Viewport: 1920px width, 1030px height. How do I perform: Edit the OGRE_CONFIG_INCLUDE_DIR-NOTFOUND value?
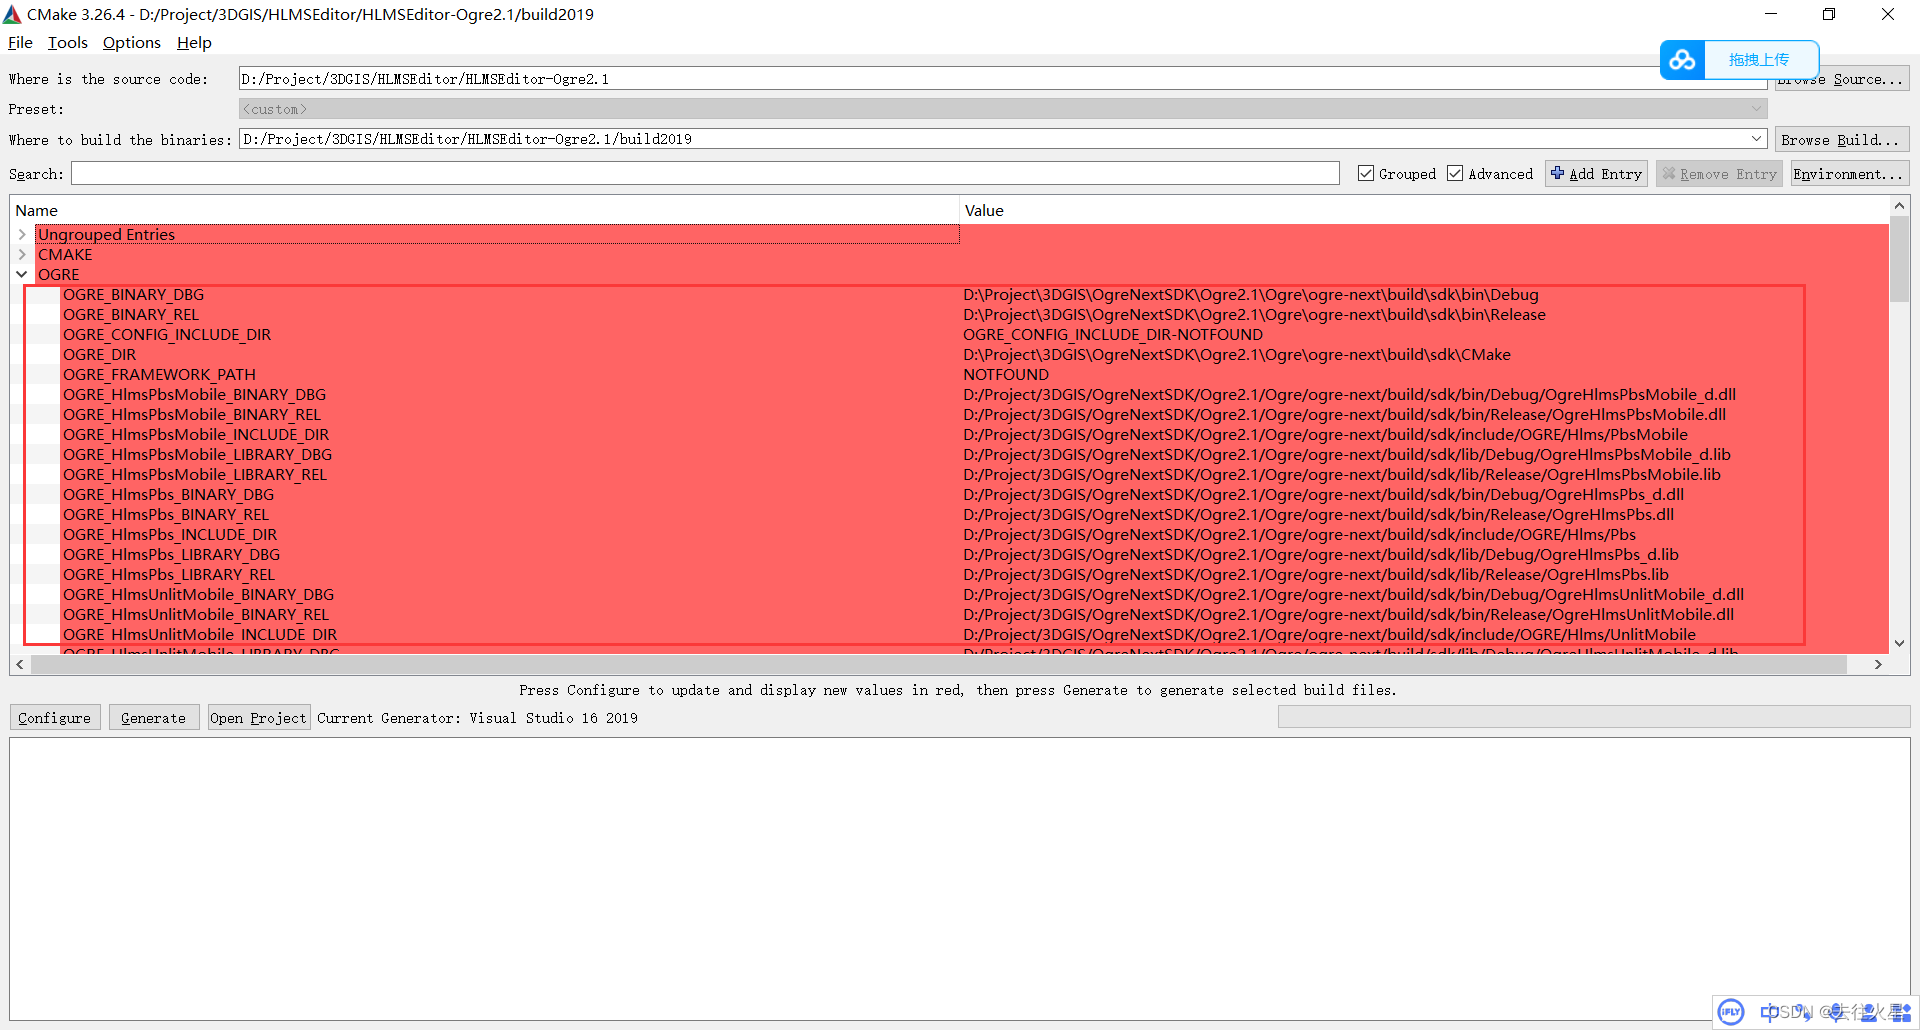1113,334
